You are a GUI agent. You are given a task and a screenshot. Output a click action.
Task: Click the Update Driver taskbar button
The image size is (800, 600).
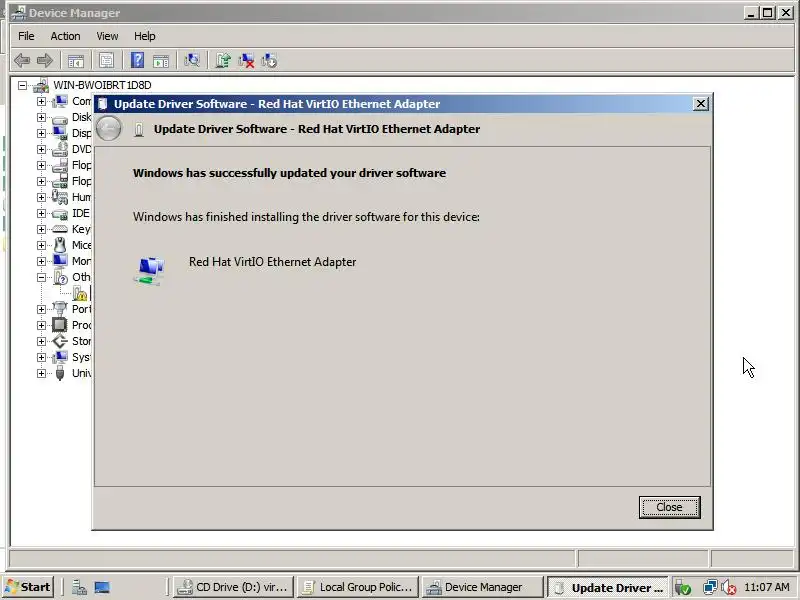click(x=607, y=587)
